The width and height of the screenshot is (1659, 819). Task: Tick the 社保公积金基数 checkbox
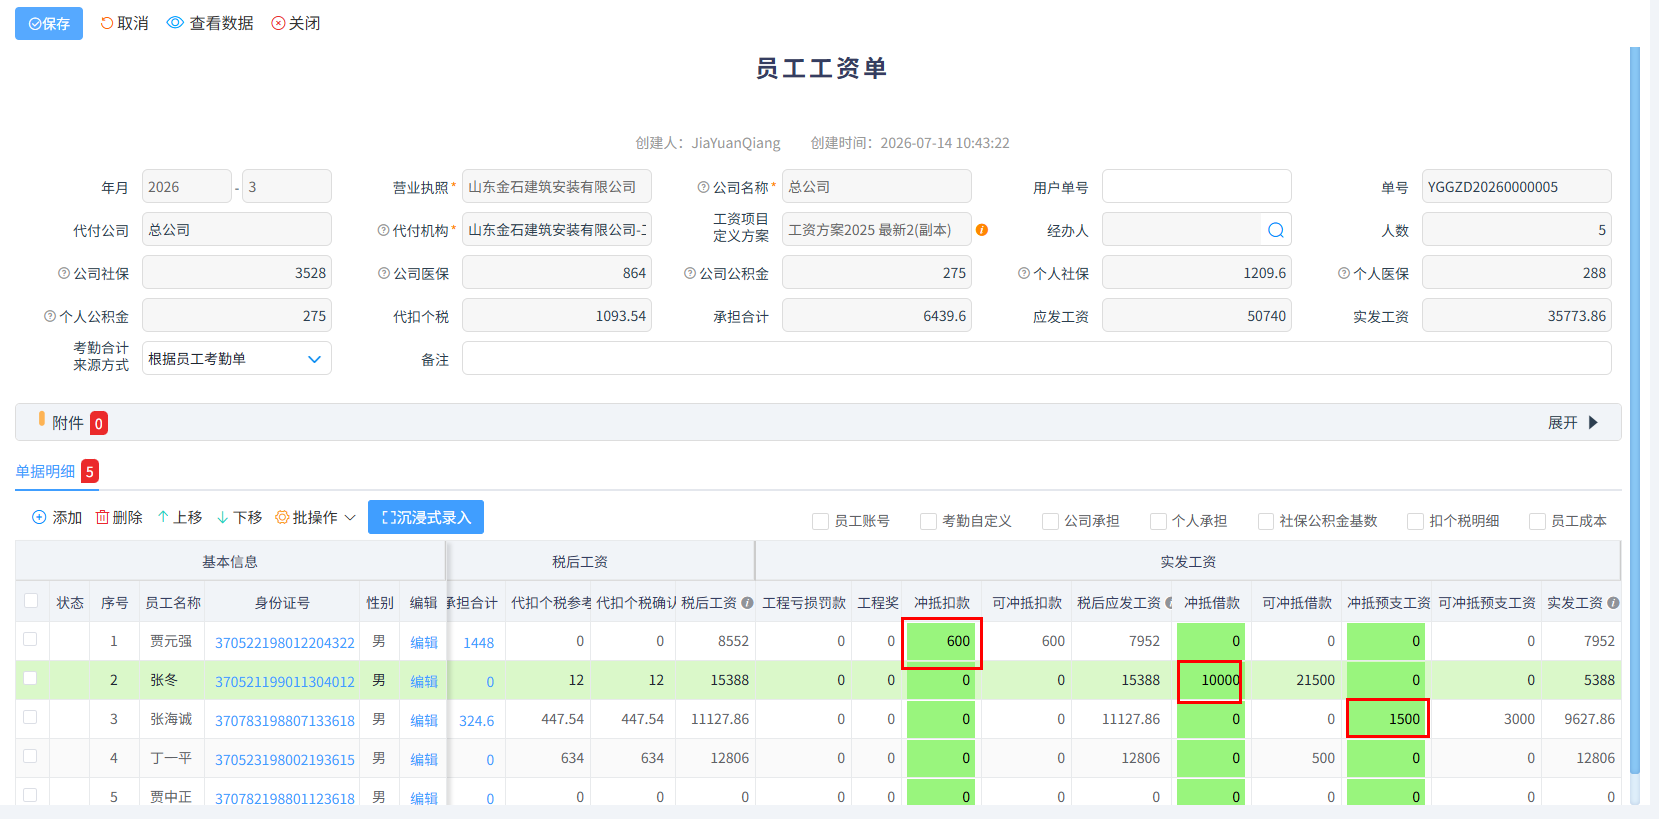(1267, 521)
